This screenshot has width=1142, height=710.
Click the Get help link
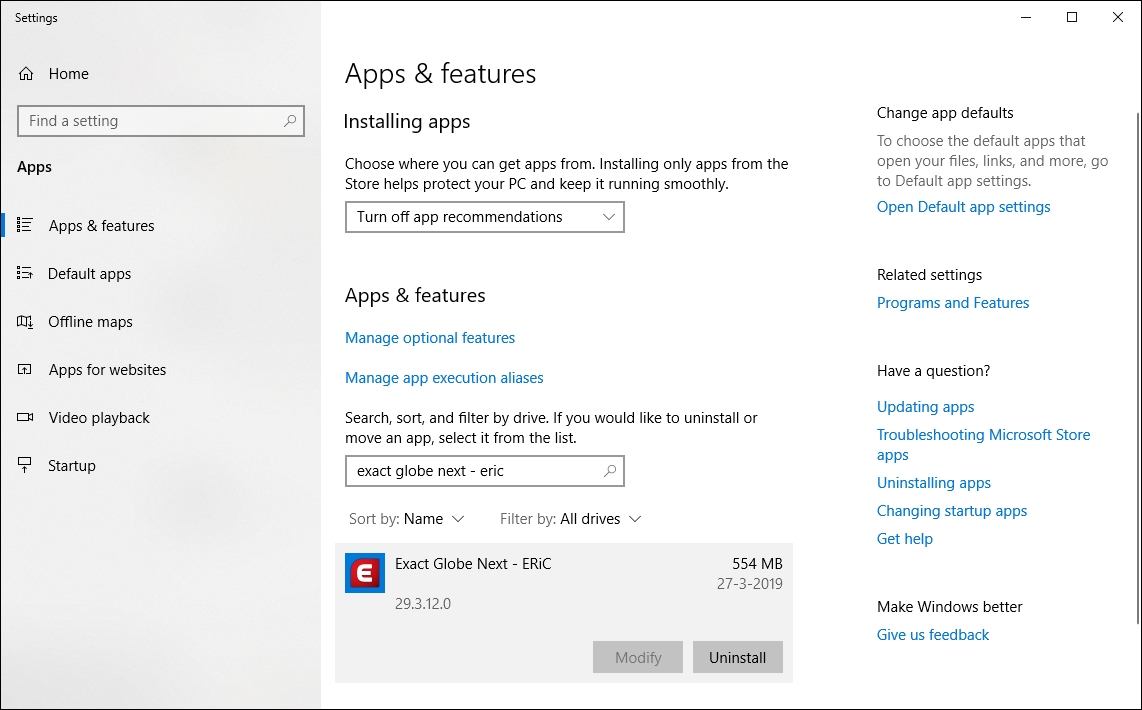(905, 539)
